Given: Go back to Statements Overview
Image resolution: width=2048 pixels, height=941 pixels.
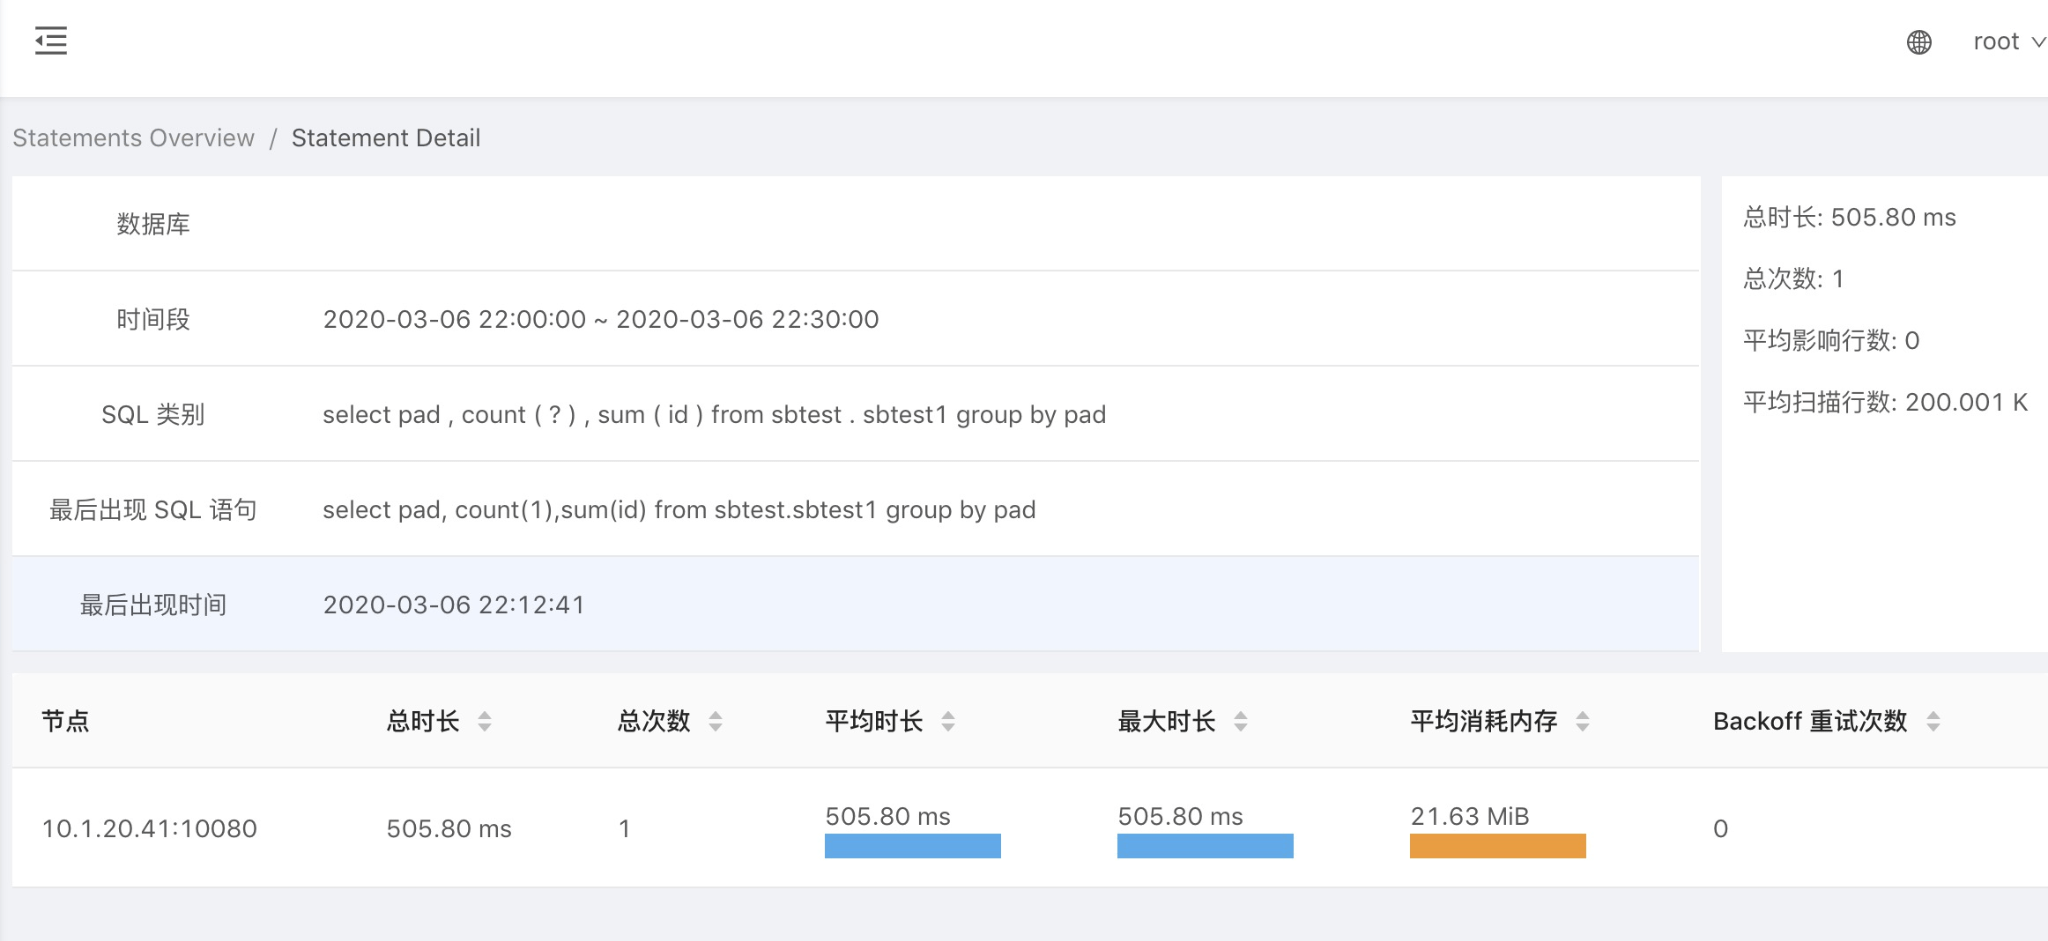Looking at the screenshot, I should pos(133,138).
